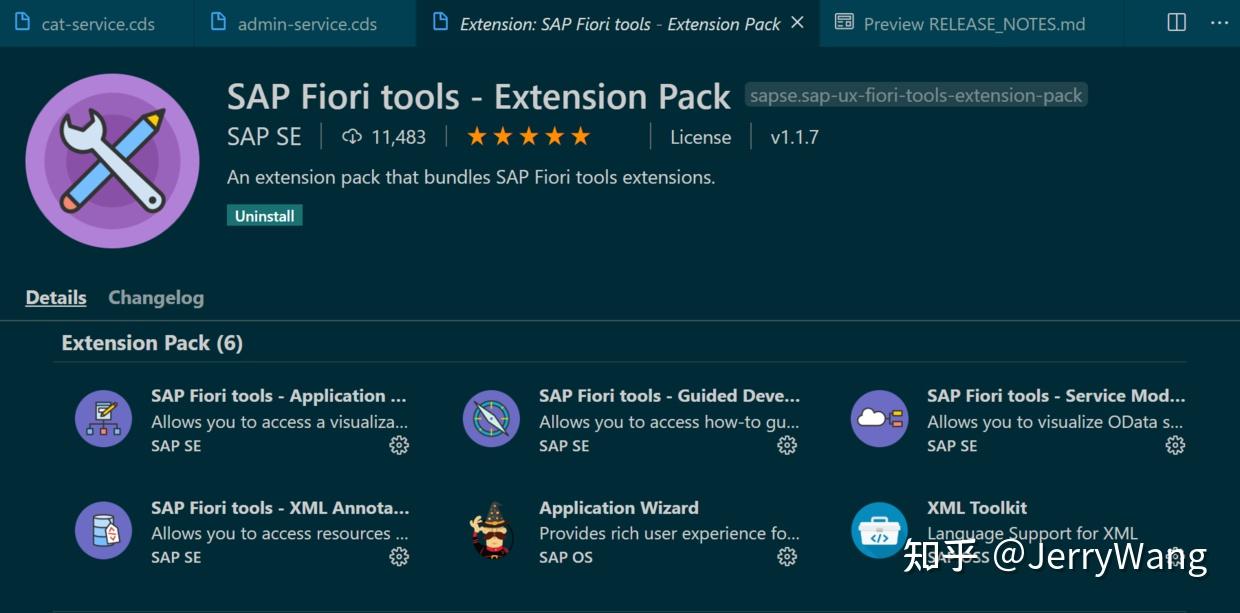The width and height of the screenshot is (1240, 613).
Task: Click the split editor icon
Action: click(x=1177, y=22)
